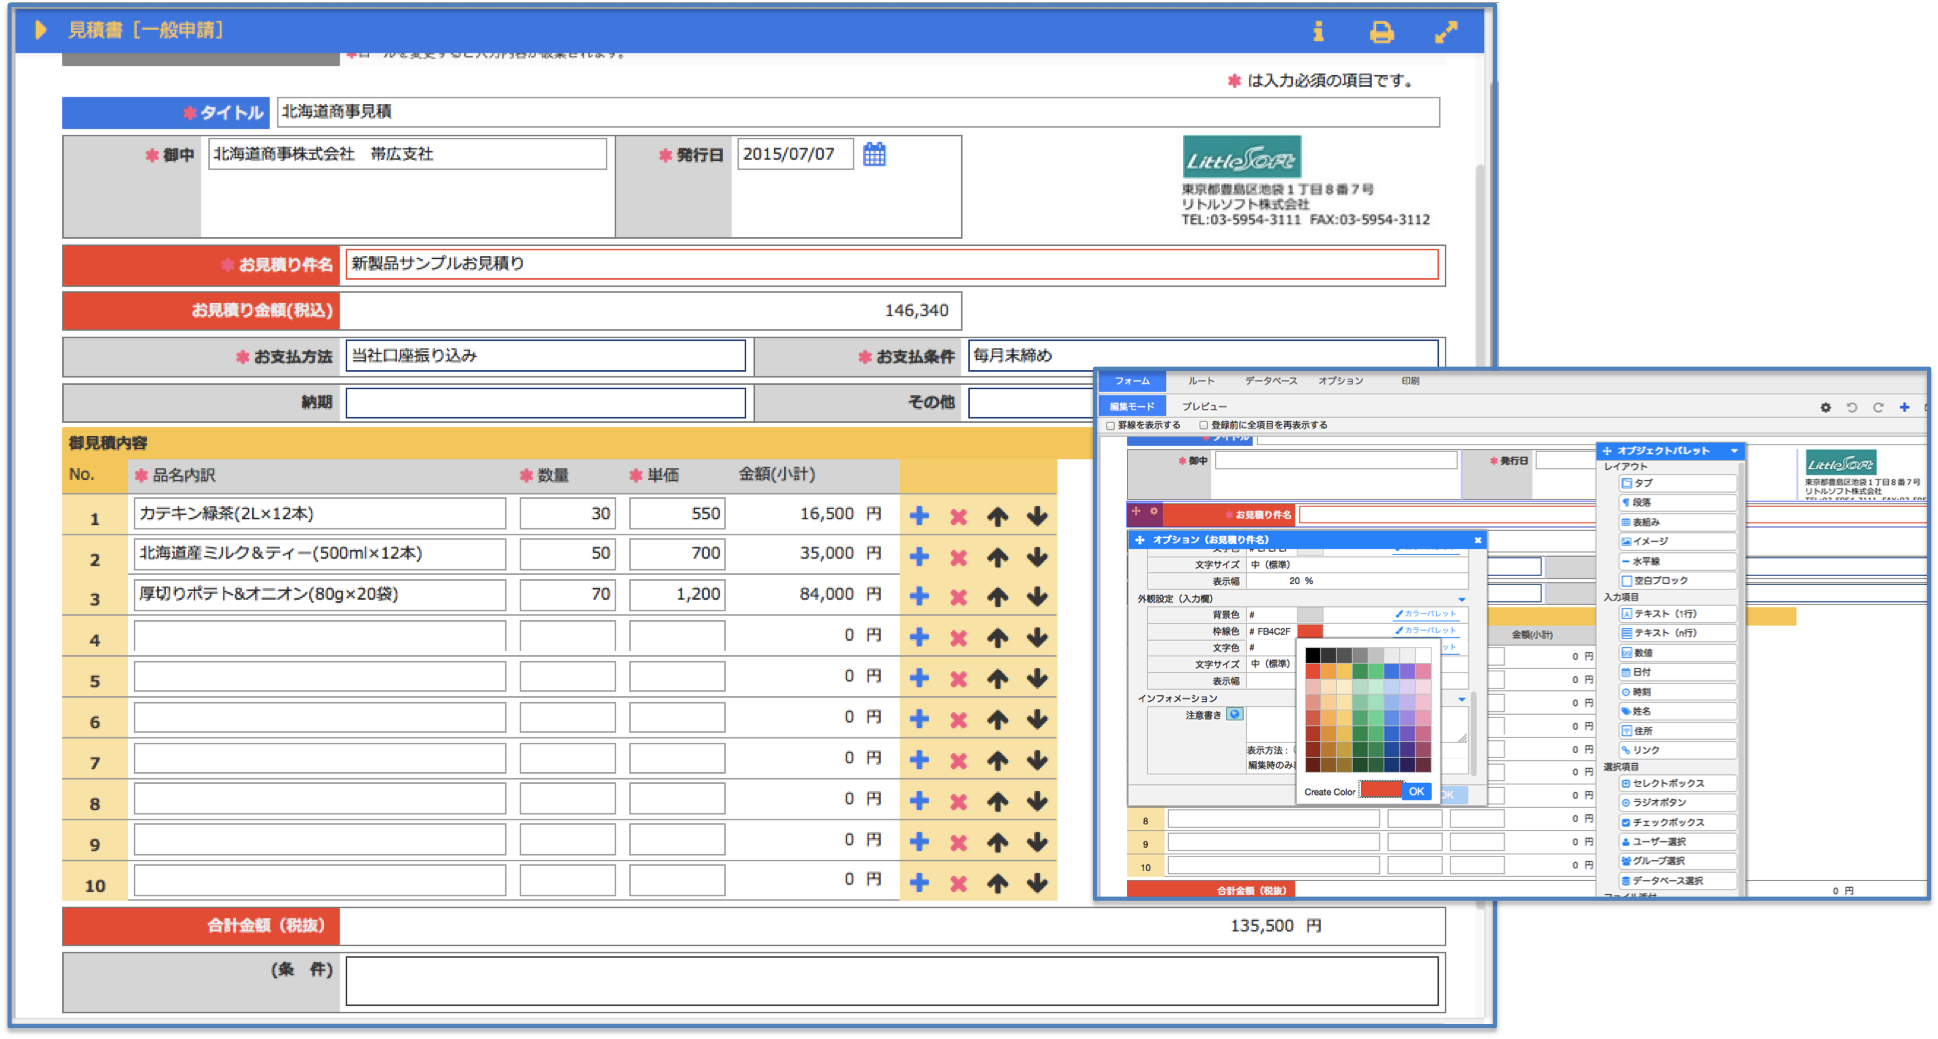
Task: Collapse the インフォメーション section
Action: (x=1462, y=699)
